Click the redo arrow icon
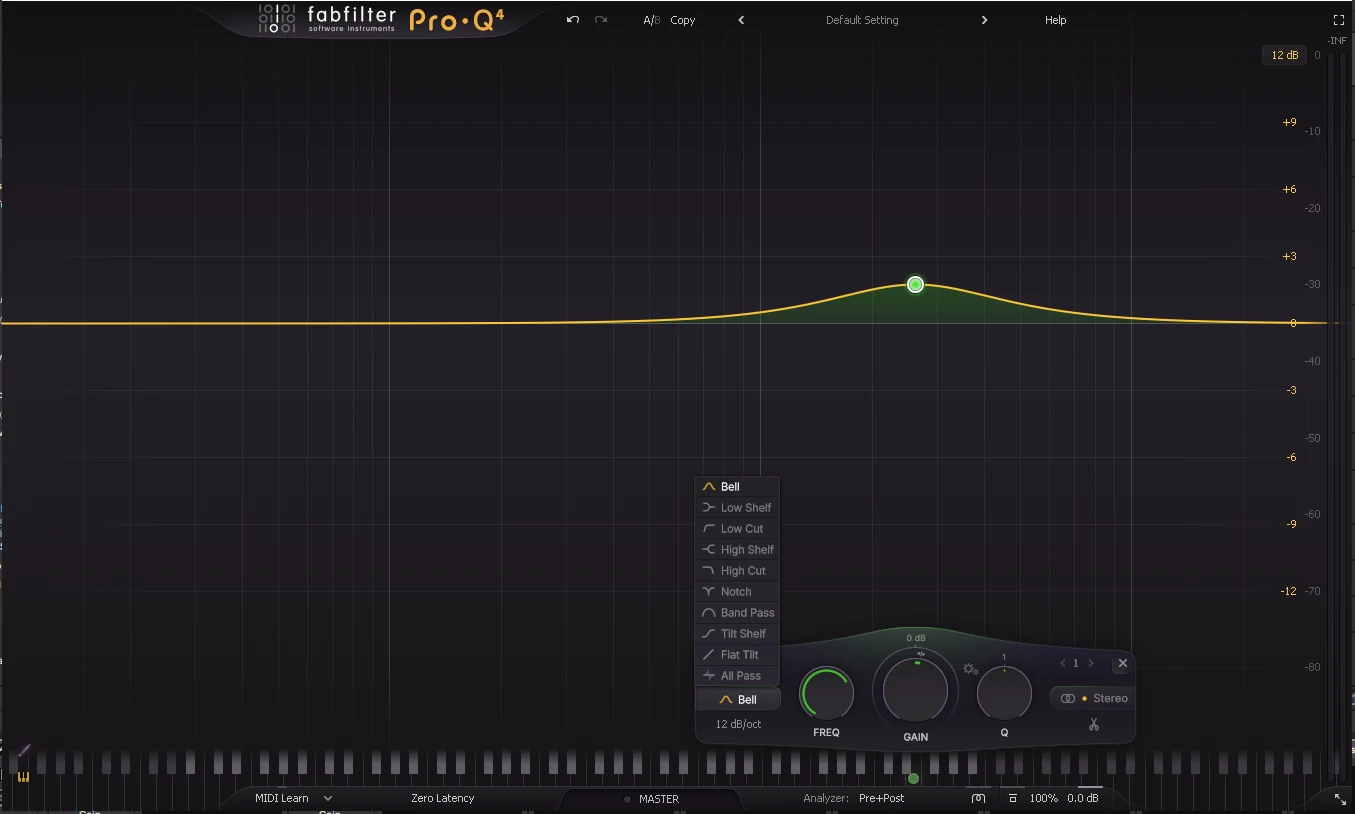This screenshot has height=814, width=1355. (601, 20)
